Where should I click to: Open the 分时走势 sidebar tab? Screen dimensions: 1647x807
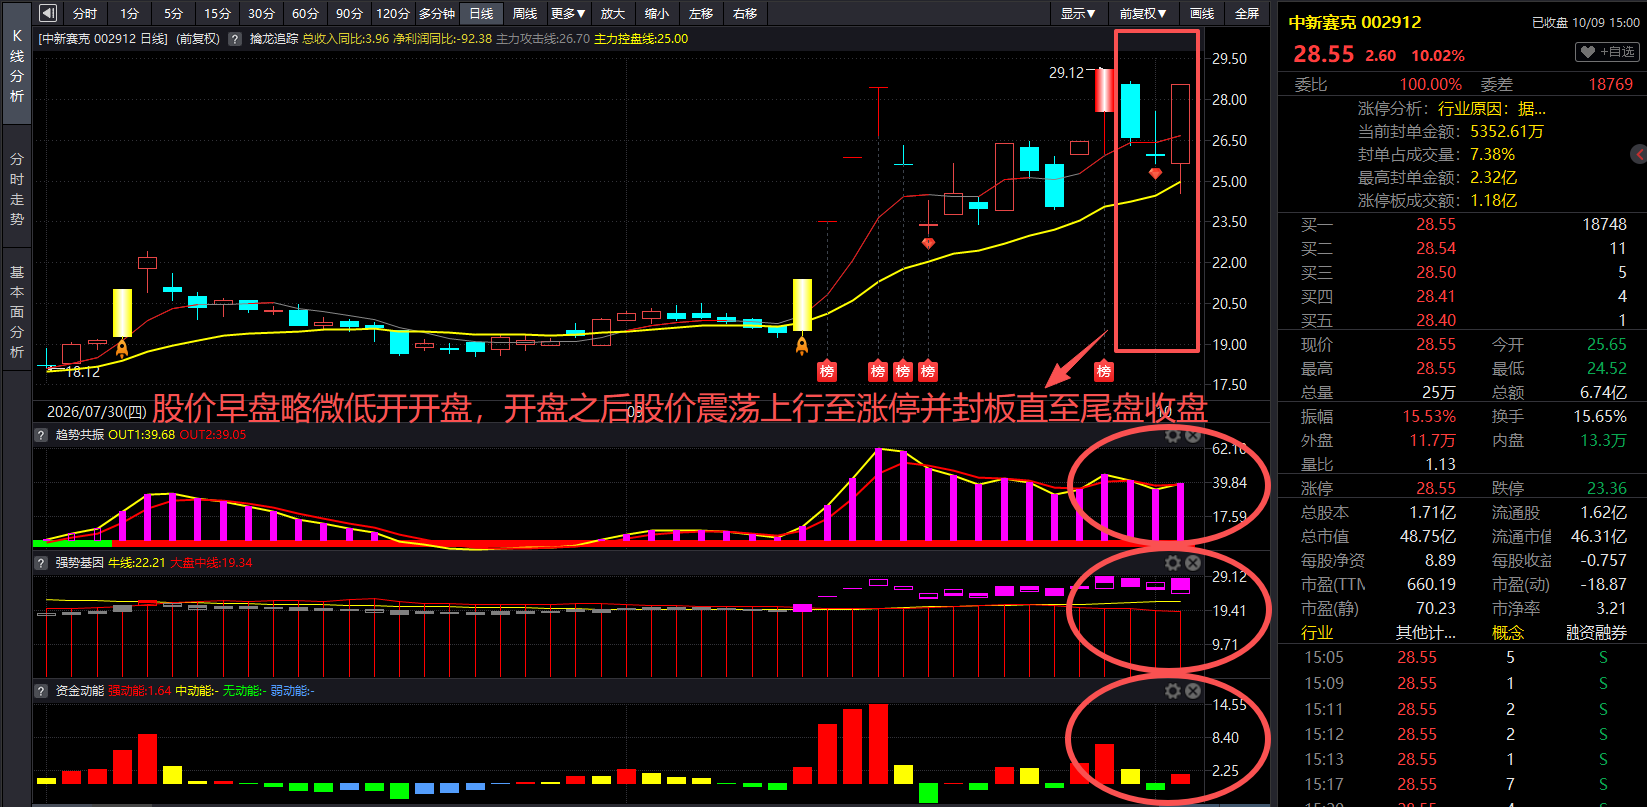tap(17, 189)
